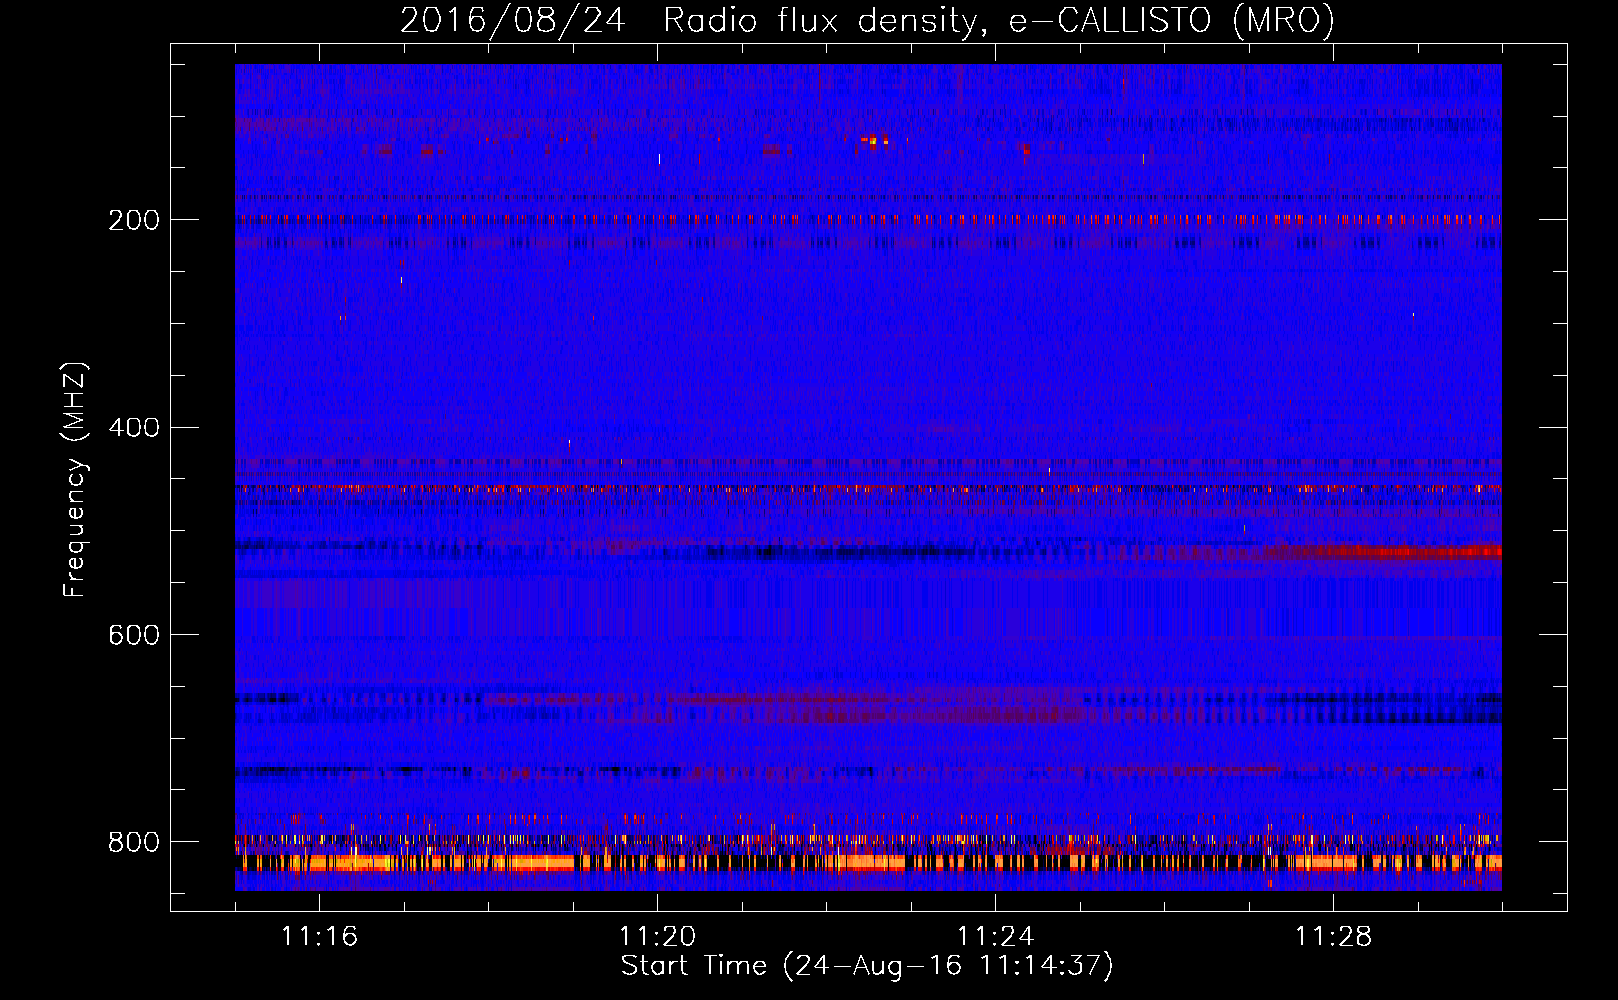
Task: Click the 200 frequency tick label
Action: (134, 220)
